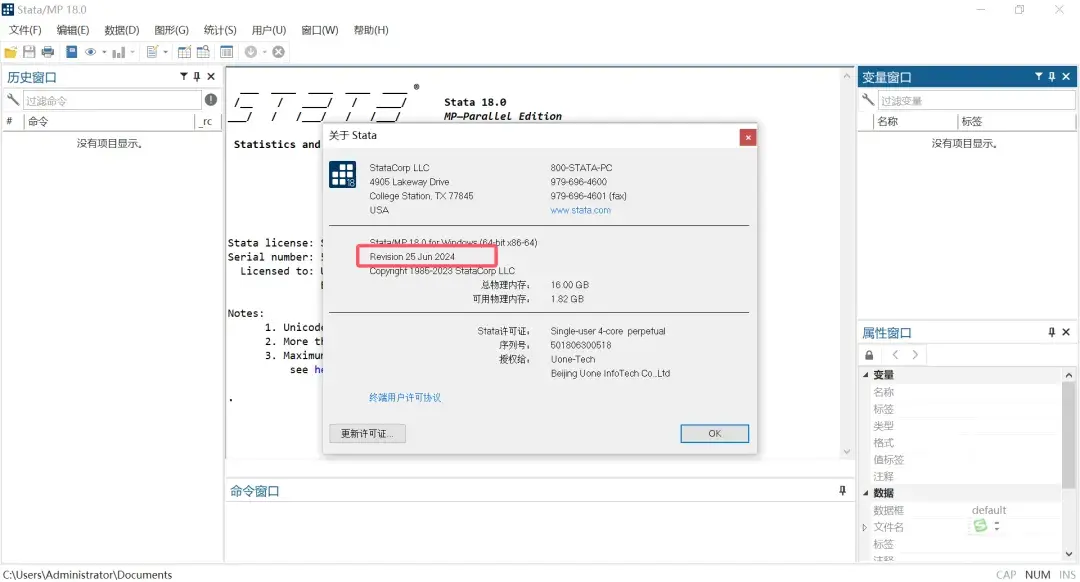Click the Results window scroll down arrow
Image resolution: width=1080 pixels, height=582 pixels.
(847, 452)
